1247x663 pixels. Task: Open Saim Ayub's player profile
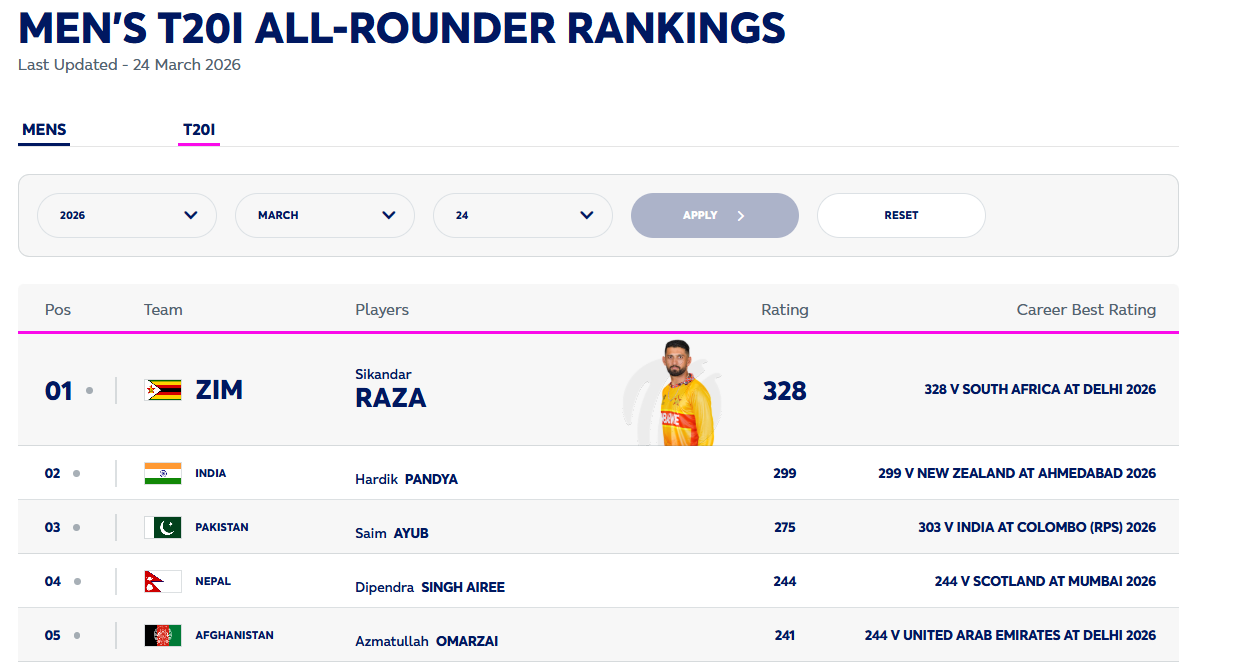[392, 533]
